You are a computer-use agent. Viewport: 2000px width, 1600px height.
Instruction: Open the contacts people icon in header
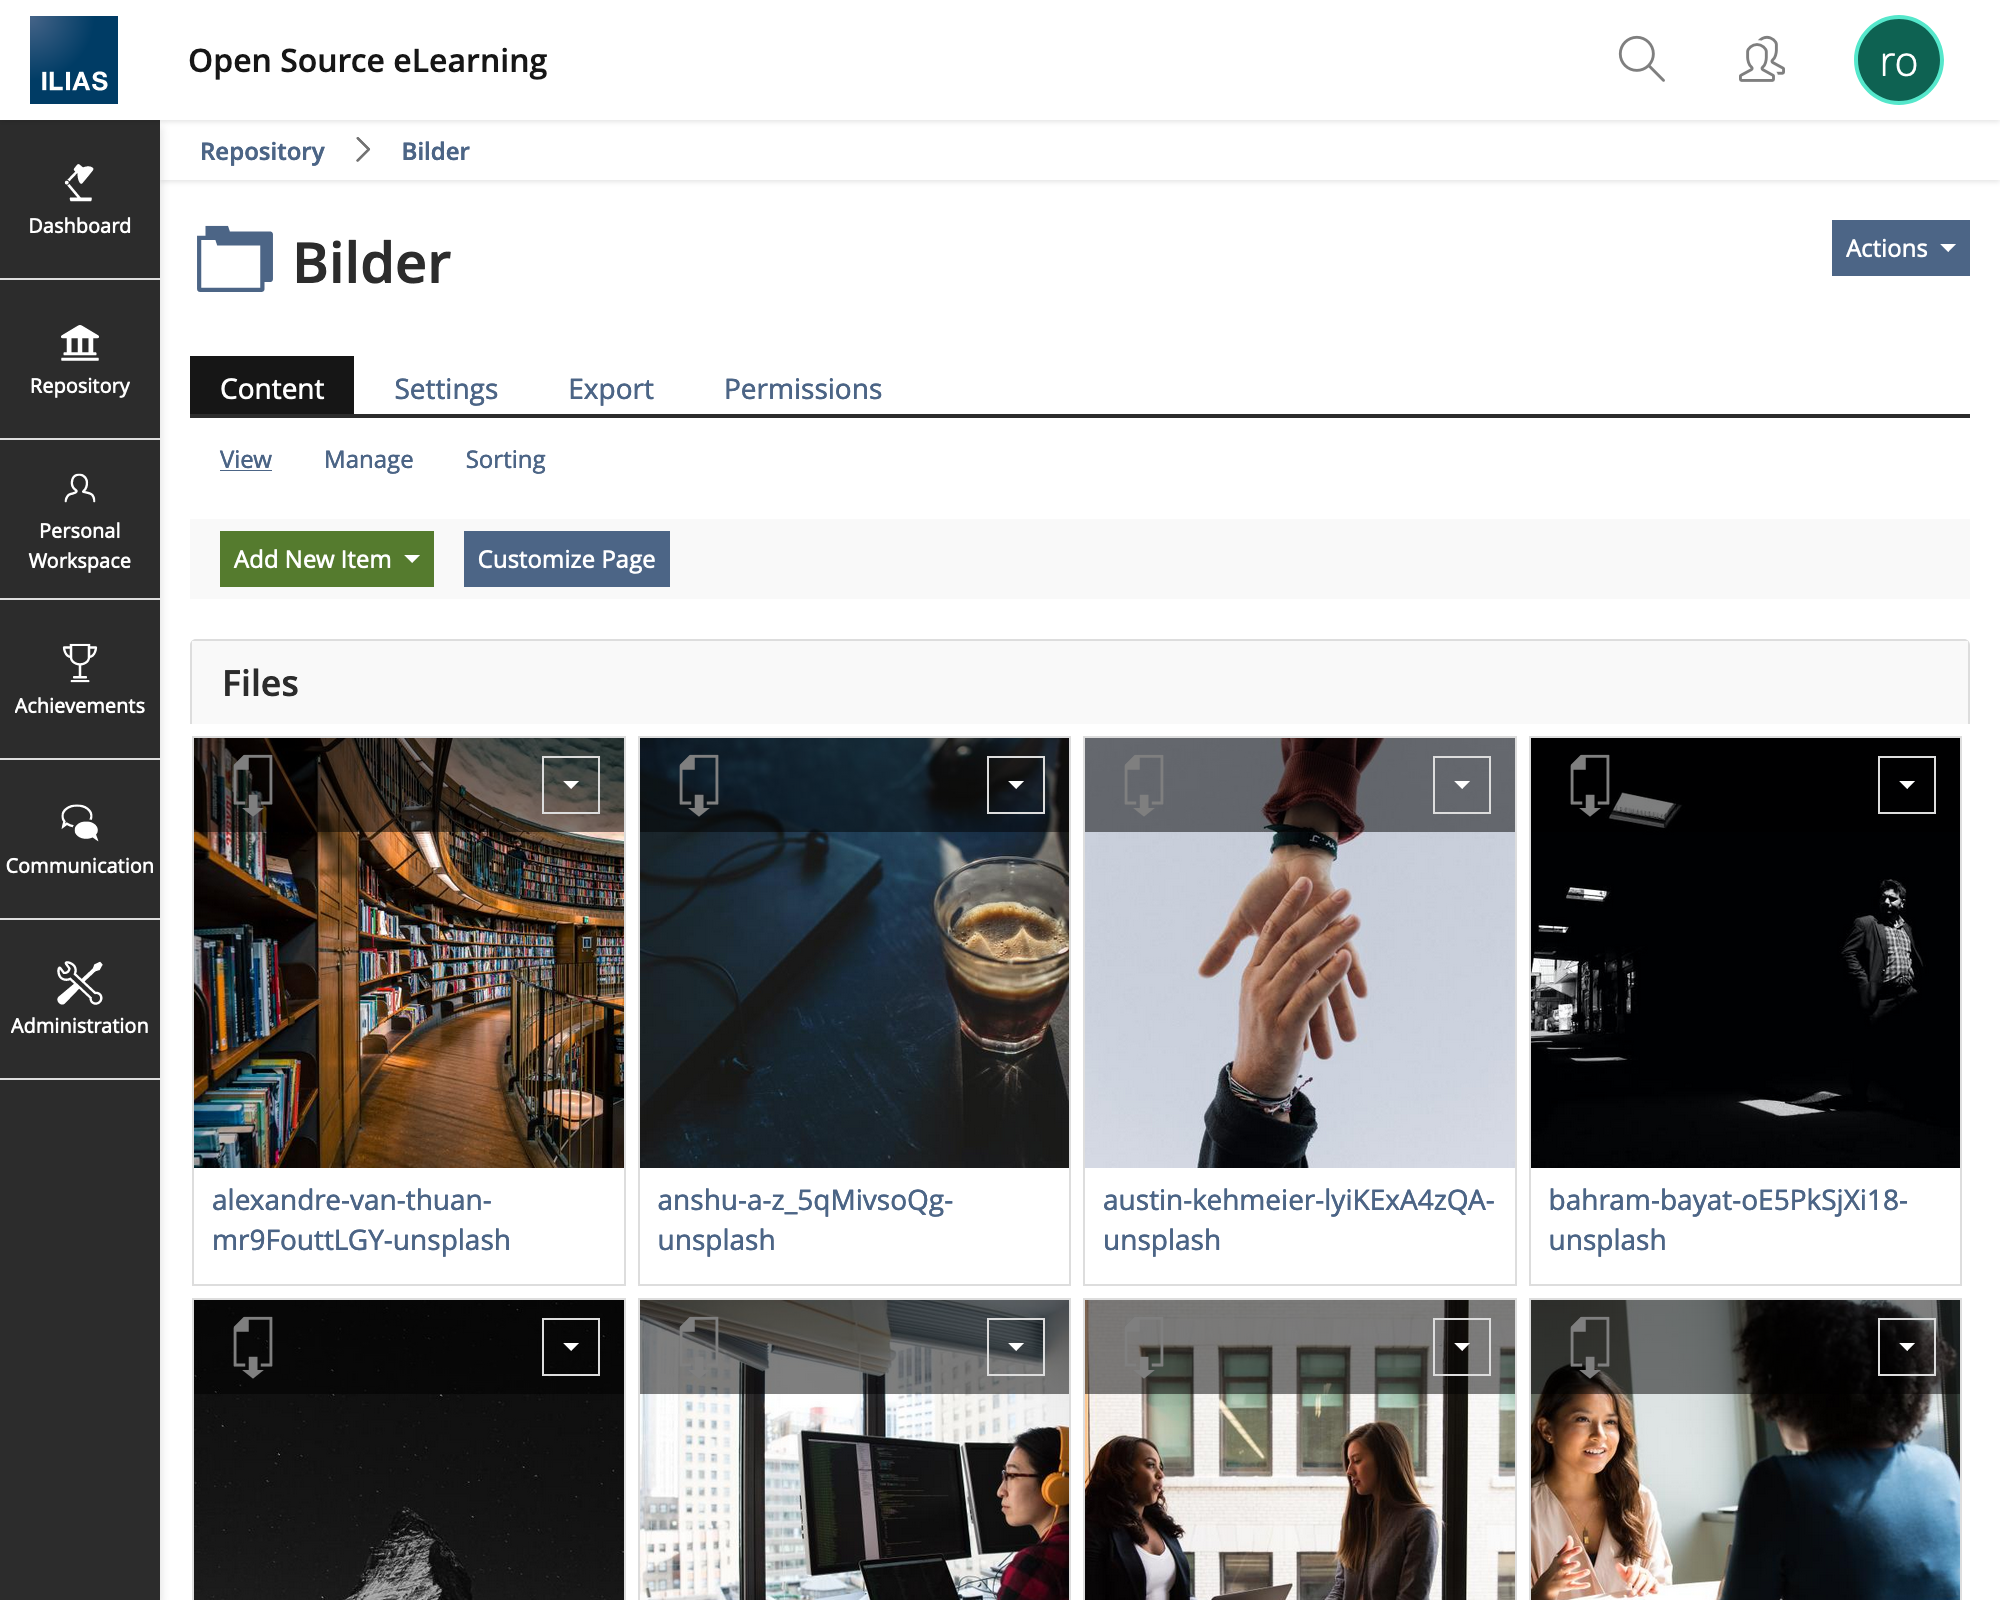(x=1761, y=60)
